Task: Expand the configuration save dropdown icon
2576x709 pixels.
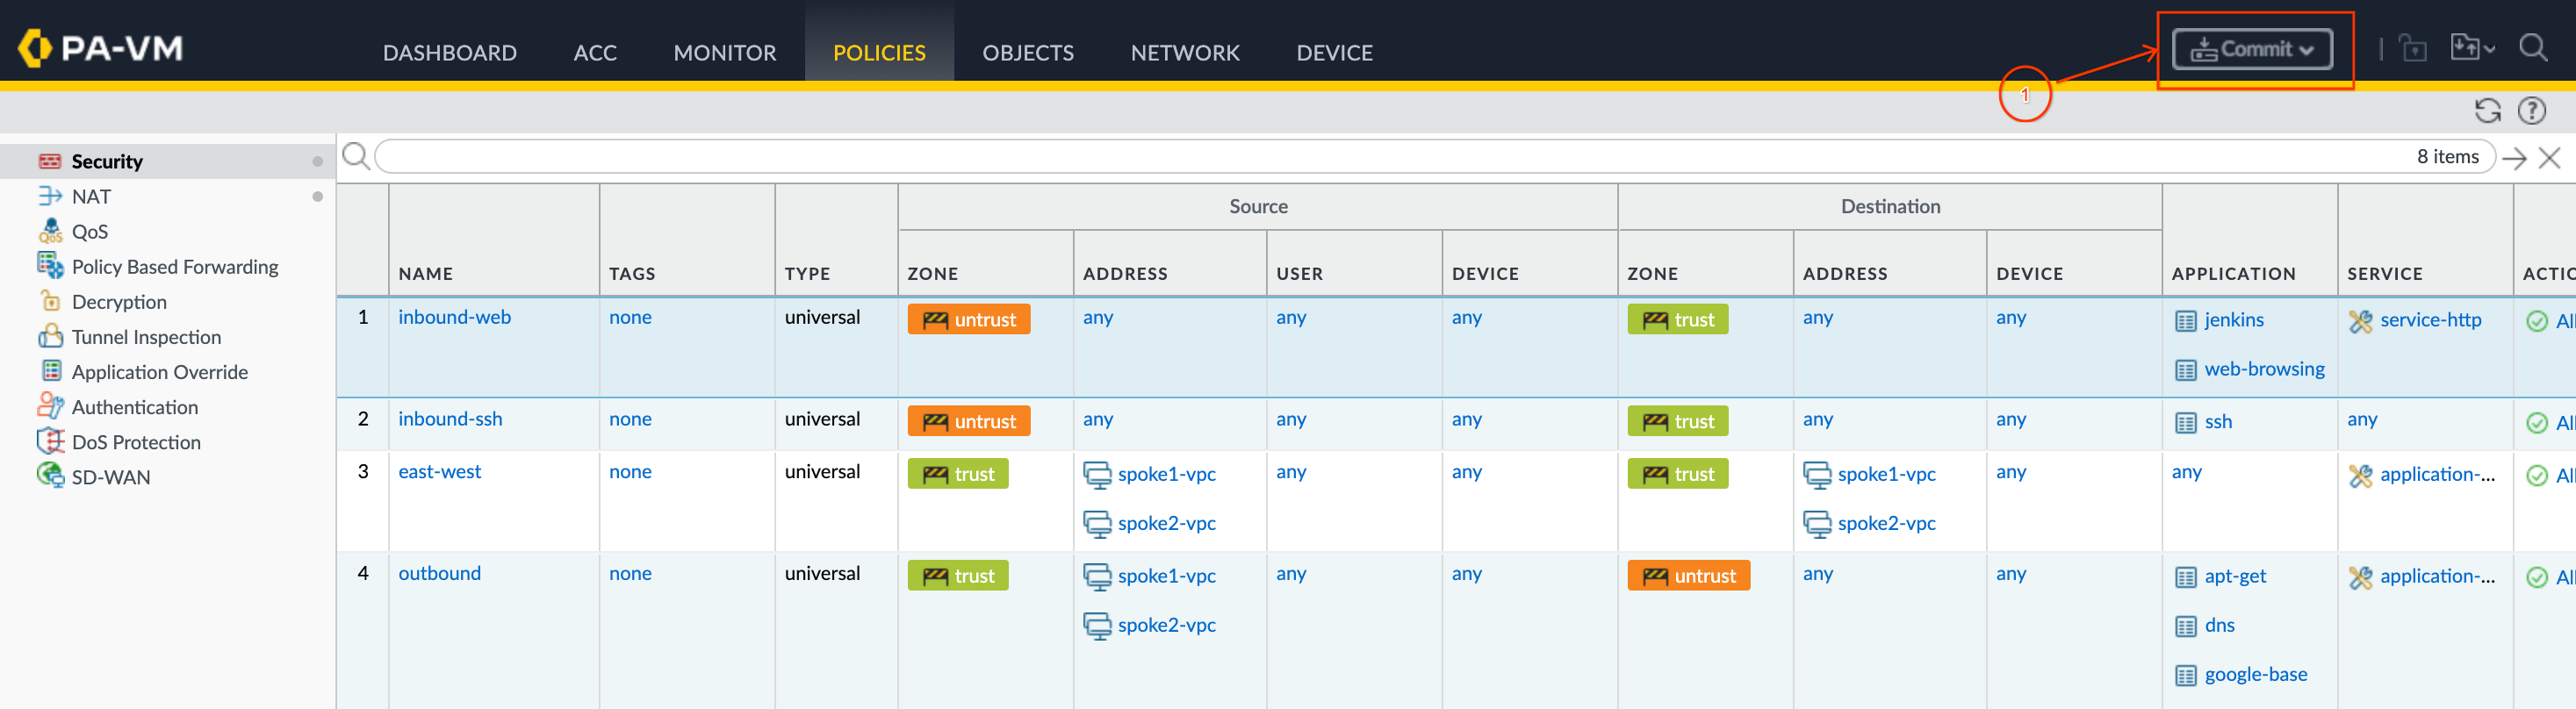Action: click(2472, 48)
